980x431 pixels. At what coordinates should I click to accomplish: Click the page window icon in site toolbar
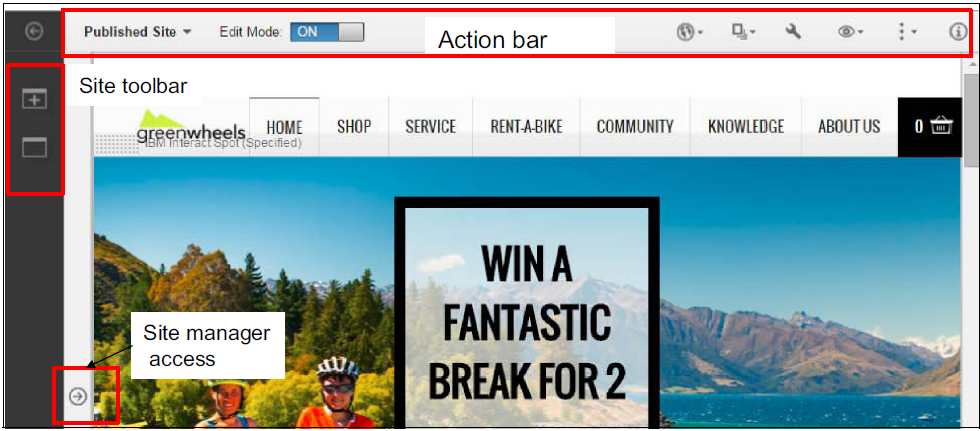tap(35, 147)
